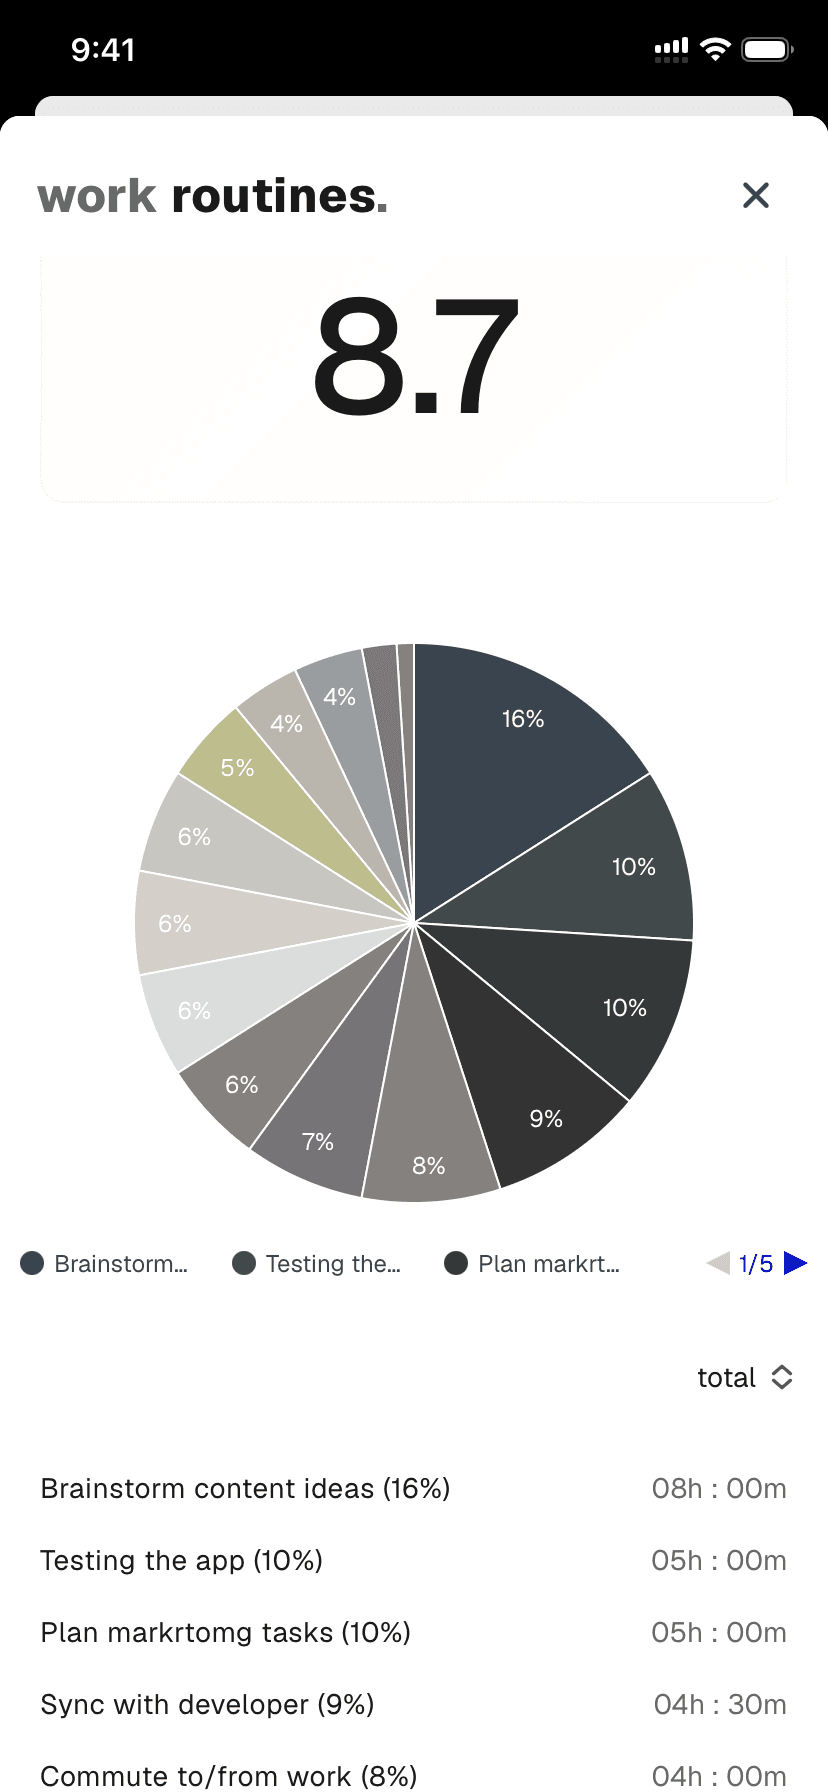Screen dimensions: 828x1792
Task: Toggle Plan markrtomg legend dot
Action: point(456,1263)
